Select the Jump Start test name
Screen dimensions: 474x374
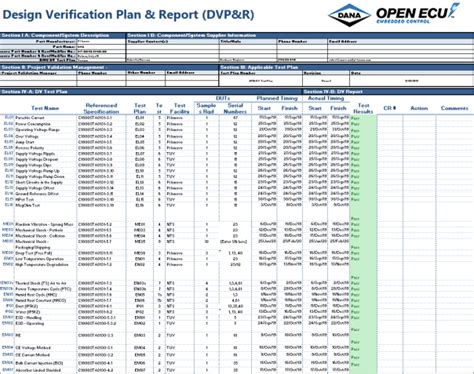pos(25,142)
